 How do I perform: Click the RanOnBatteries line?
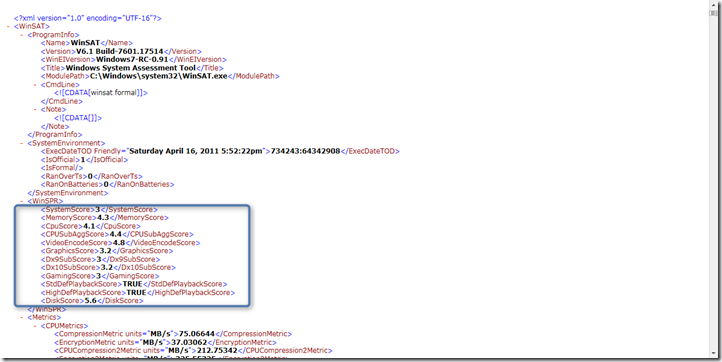coord(107,184)
